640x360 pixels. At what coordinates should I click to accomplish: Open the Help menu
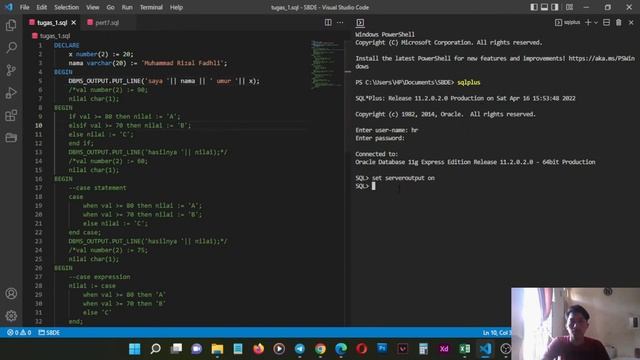(176, 7)
